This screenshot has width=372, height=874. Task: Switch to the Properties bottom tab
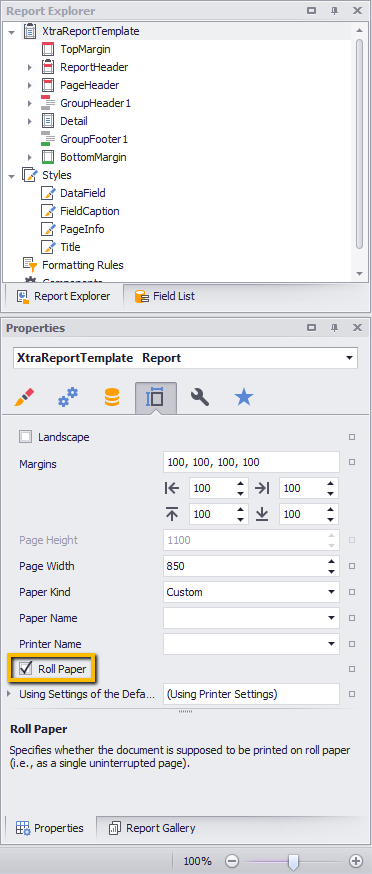point(50,828)
